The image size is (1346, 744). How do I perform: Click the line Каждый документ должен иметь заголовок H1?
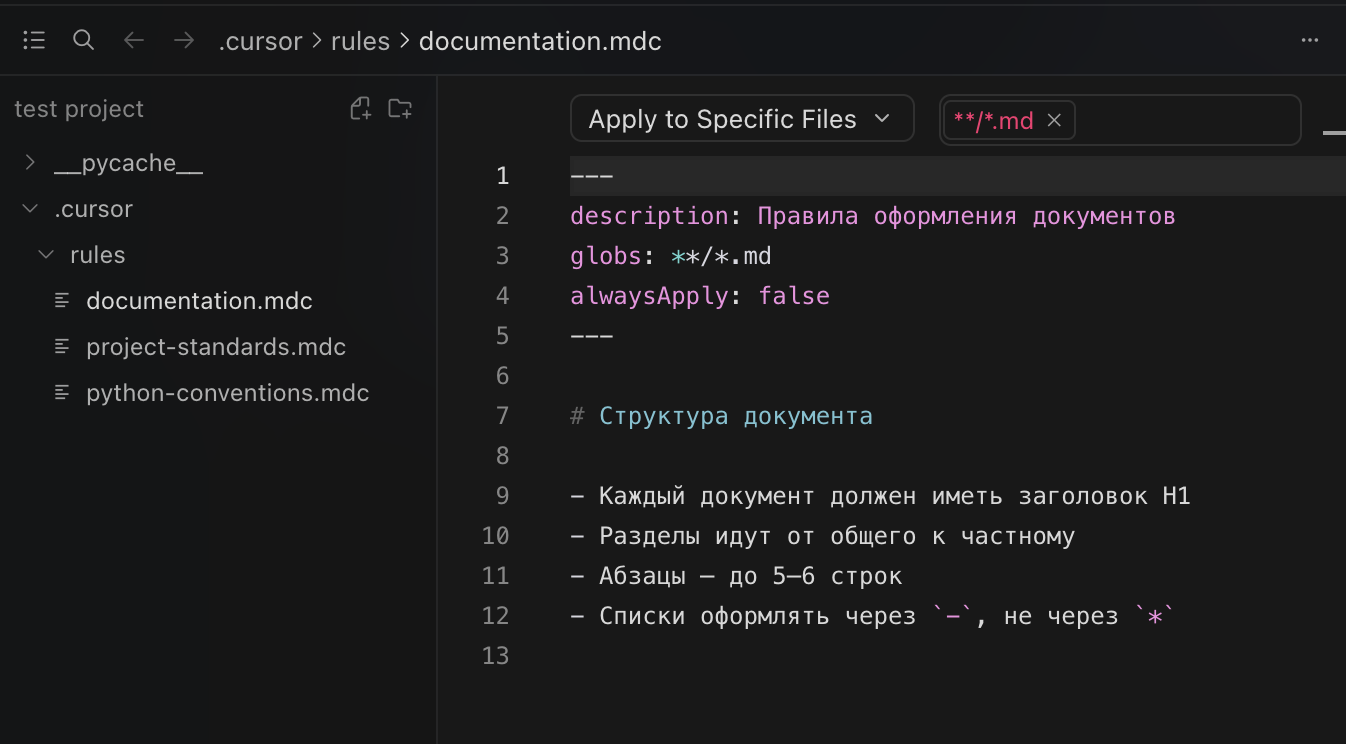pyautogui.click(x=880, y=496)
